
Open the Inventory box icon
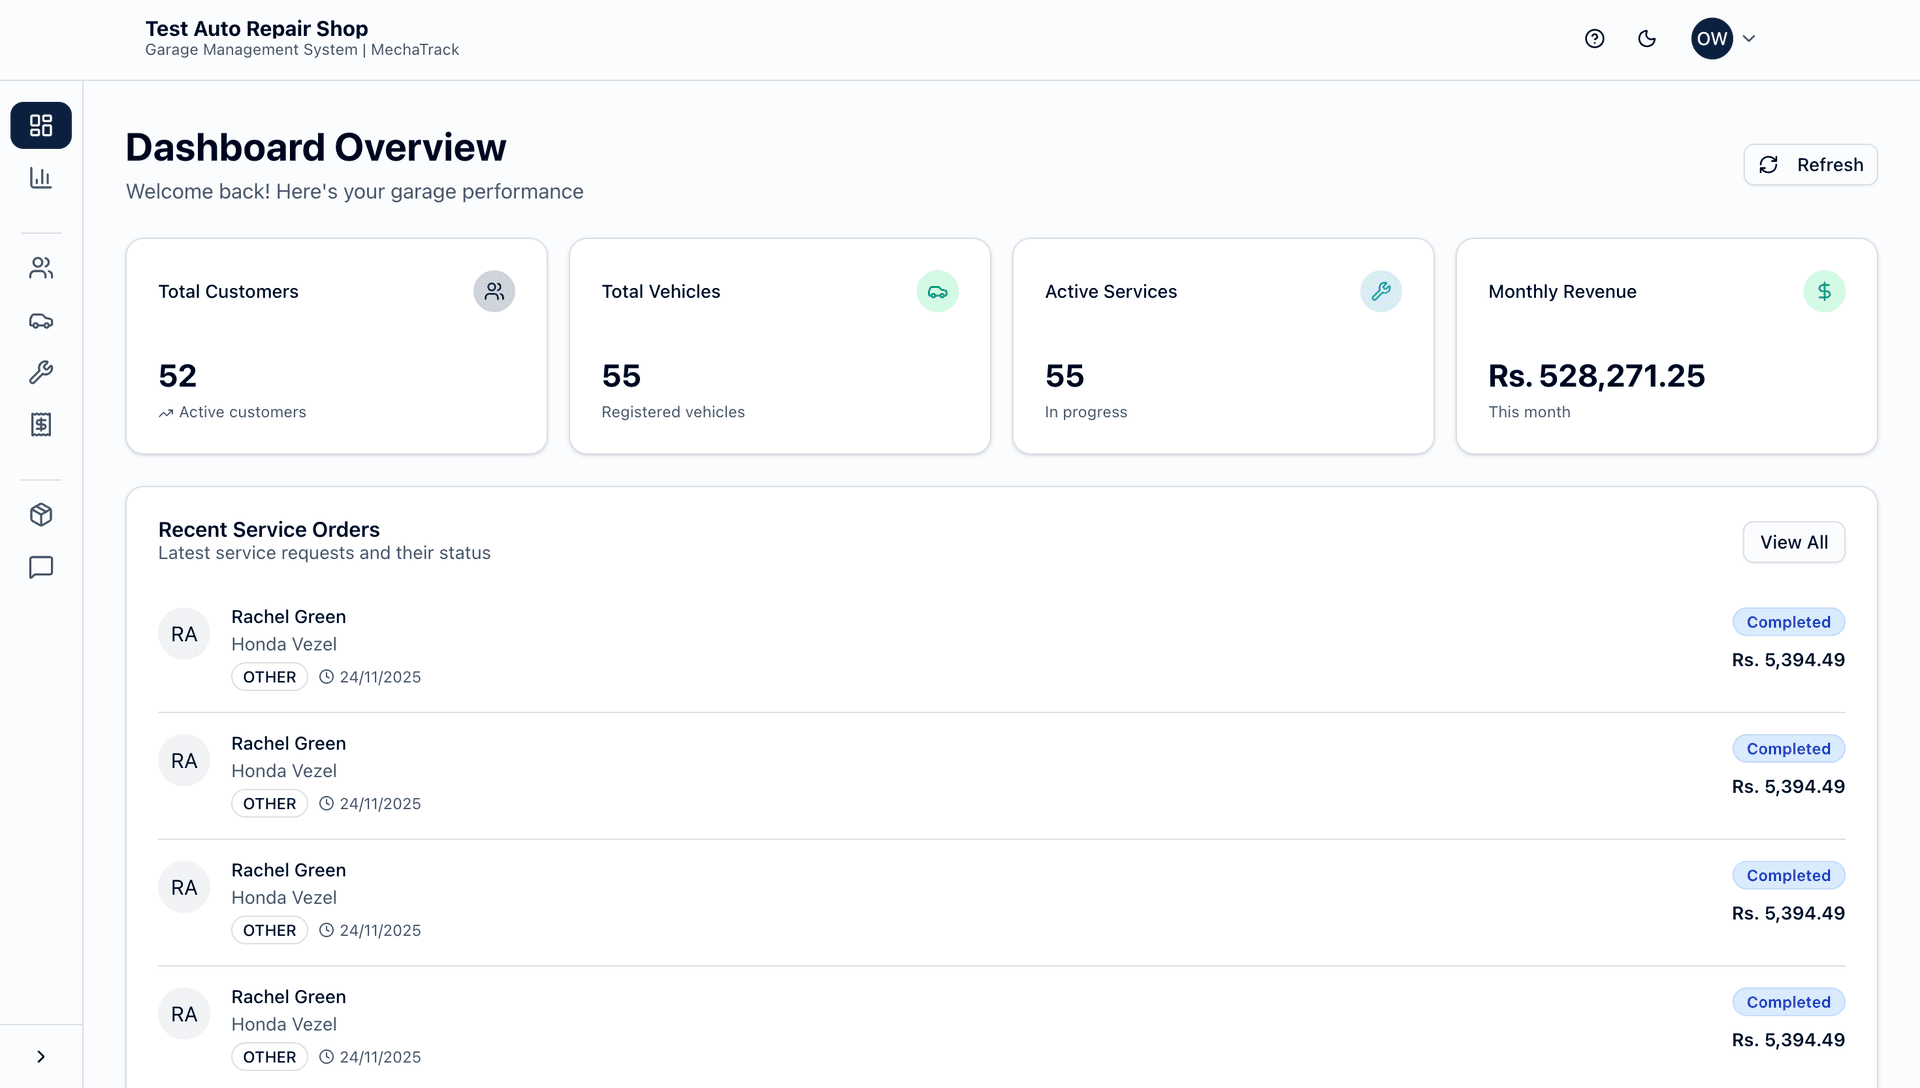pos(40,515)
